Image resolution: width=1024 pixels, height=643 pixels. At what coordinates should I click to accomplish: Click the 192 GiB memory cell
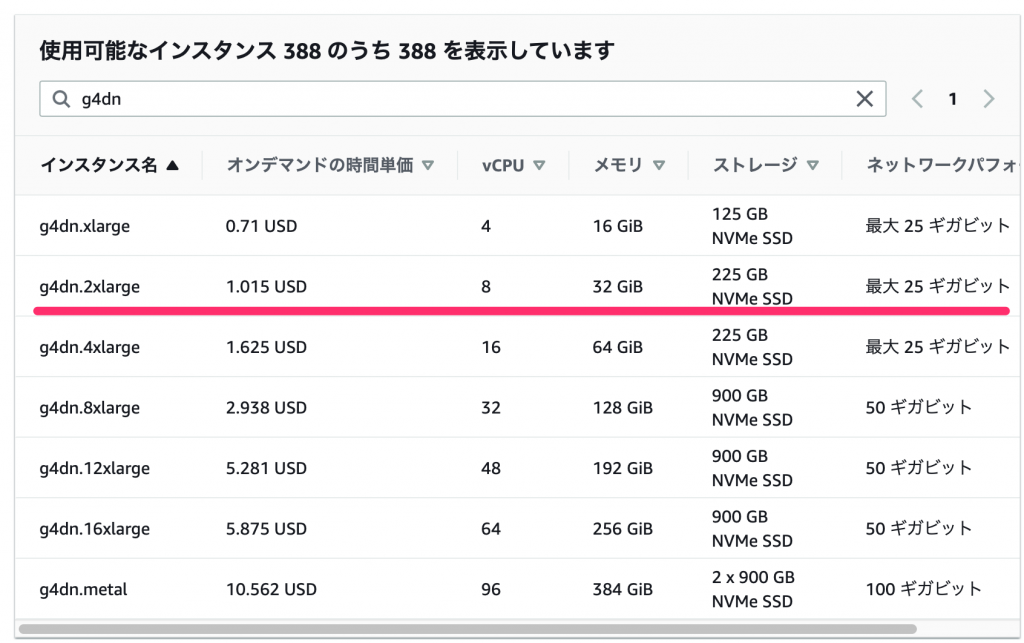coord(622,468)
